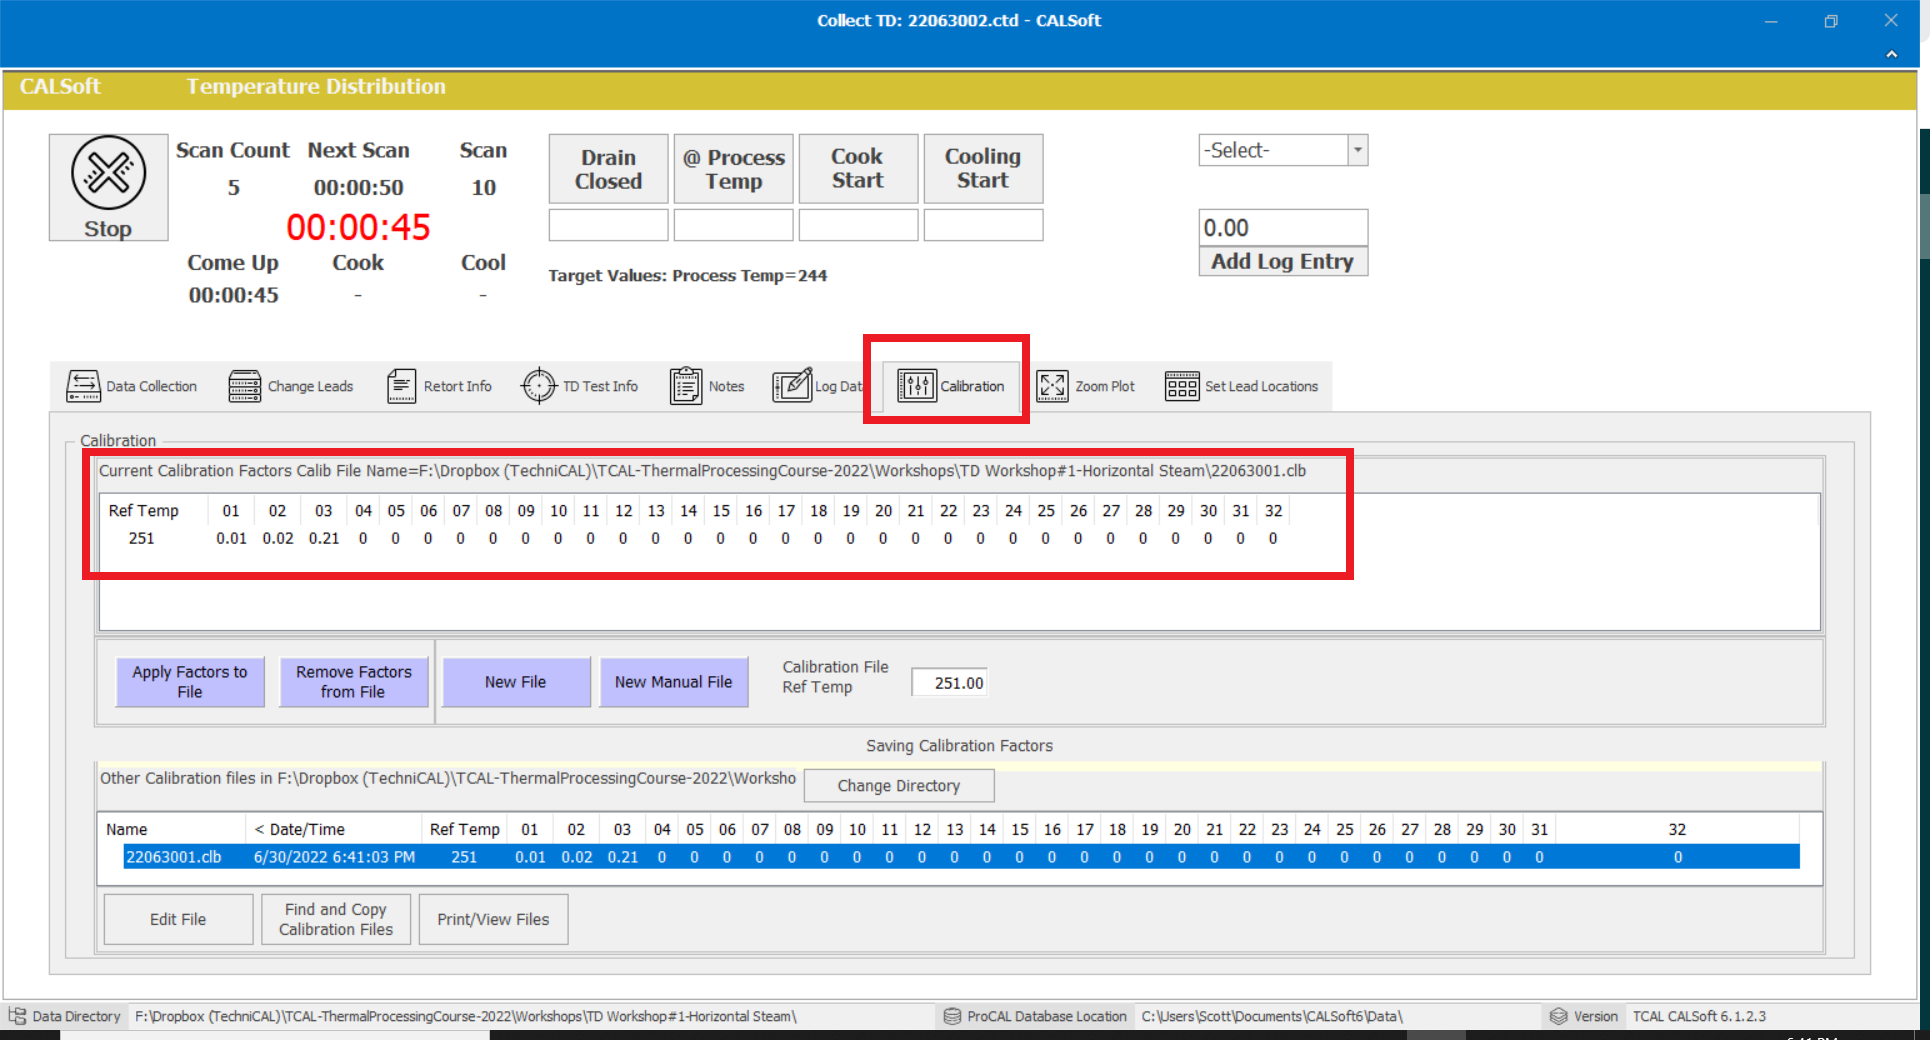Click the field under @ Process Temp
Viewport: 1930px width, 1040px height.
pos(733,225)
